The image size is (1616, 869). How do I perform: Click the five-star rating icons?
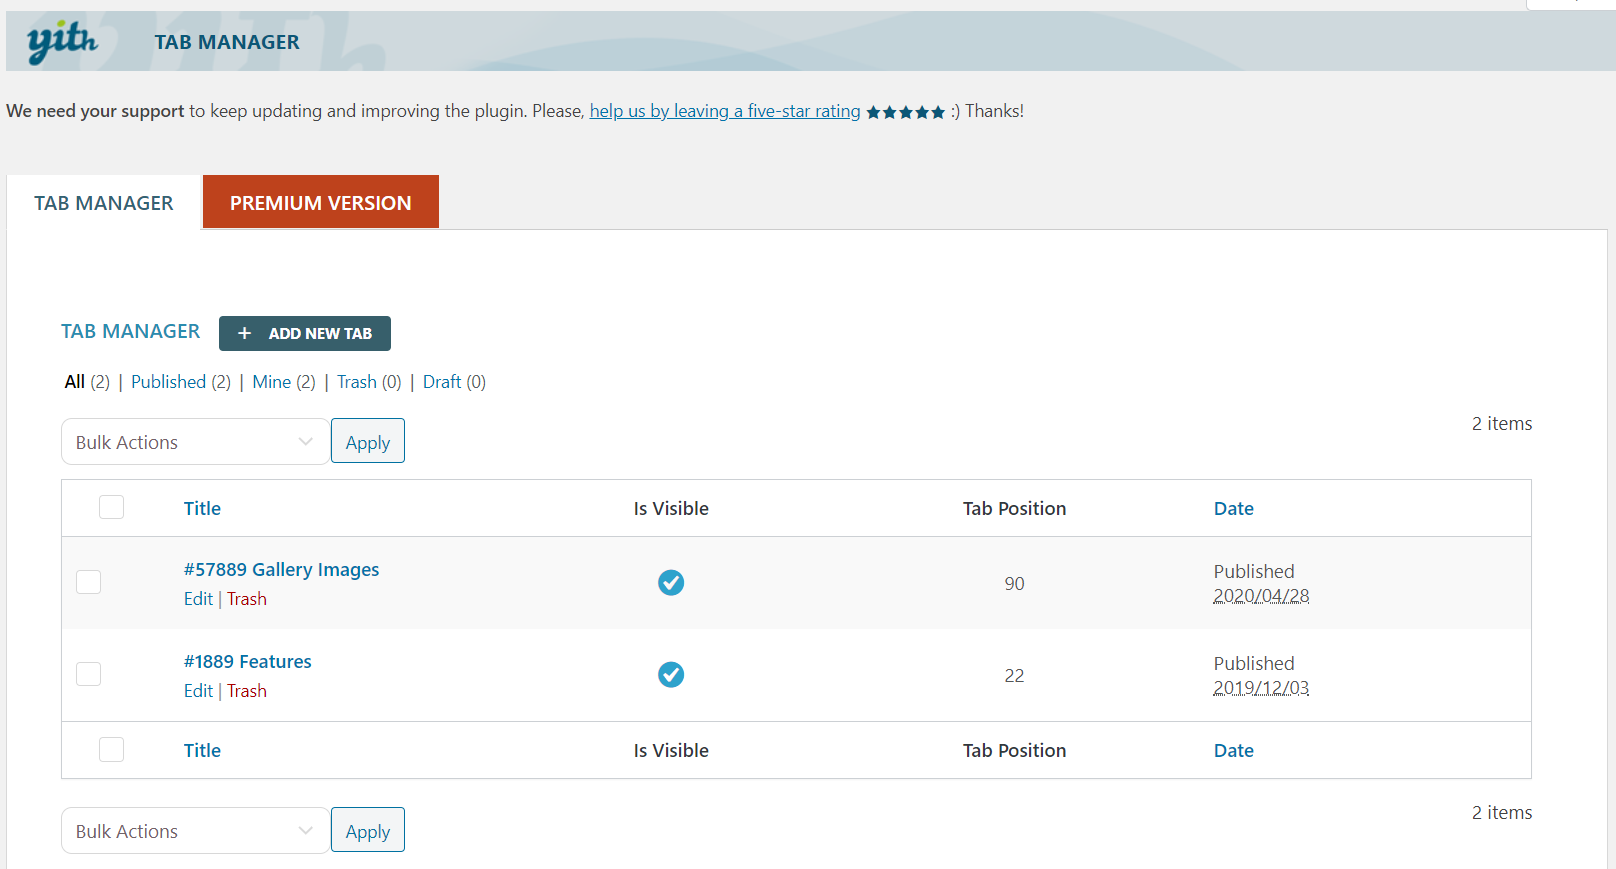905,112
